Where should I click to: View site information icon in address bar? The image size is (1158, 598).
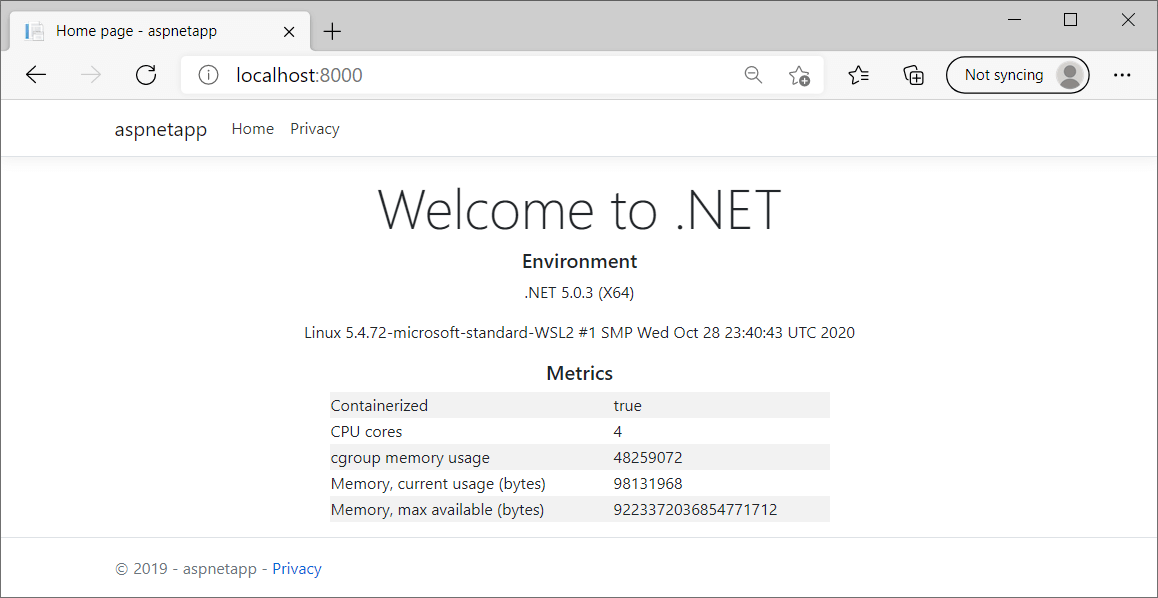(209, 75)
